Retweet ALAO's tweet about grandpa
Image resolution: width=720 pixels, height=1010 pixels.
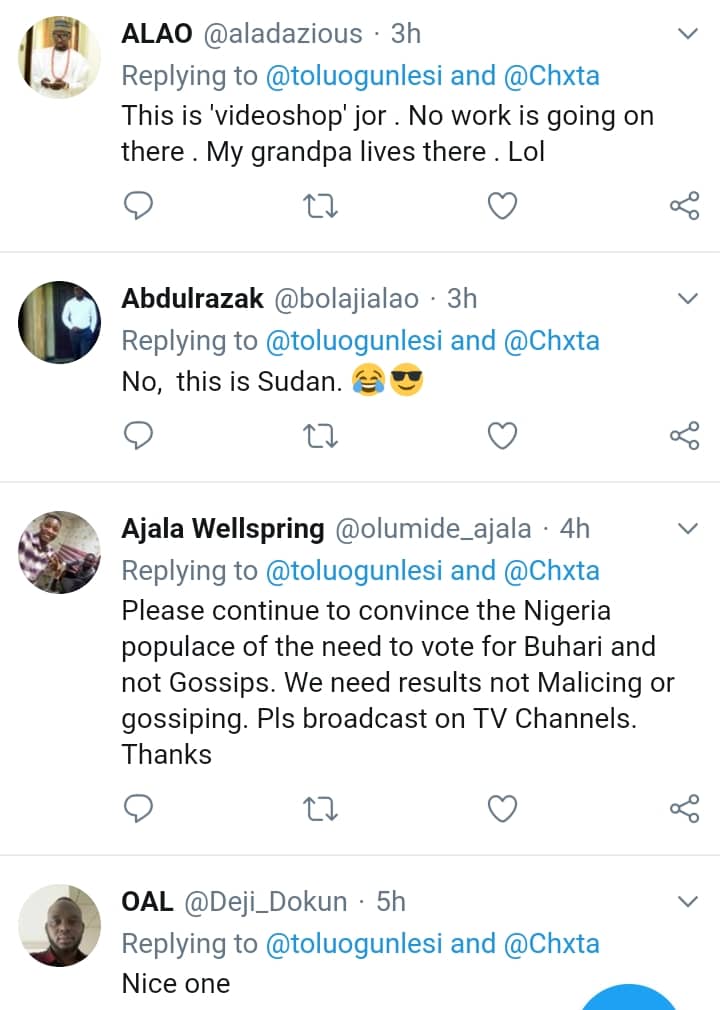(320, 206)
